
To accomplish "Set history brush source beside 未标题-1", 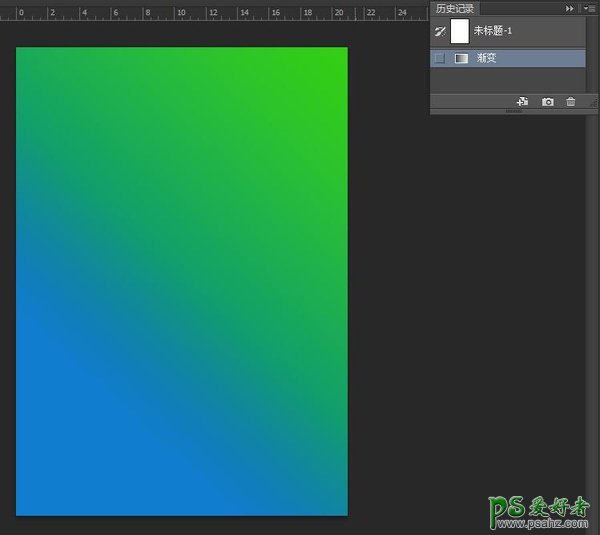I will click(440, 31).
